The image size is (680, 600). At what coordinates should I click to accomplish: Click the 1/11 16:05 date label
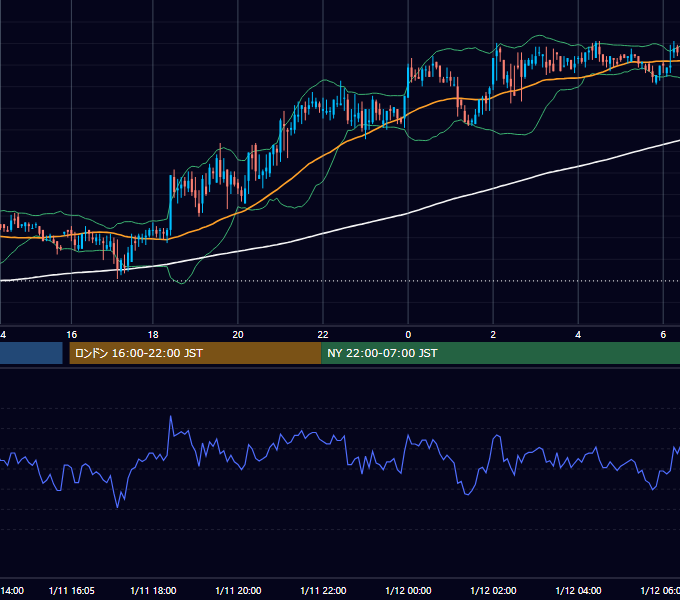(72, 591)
